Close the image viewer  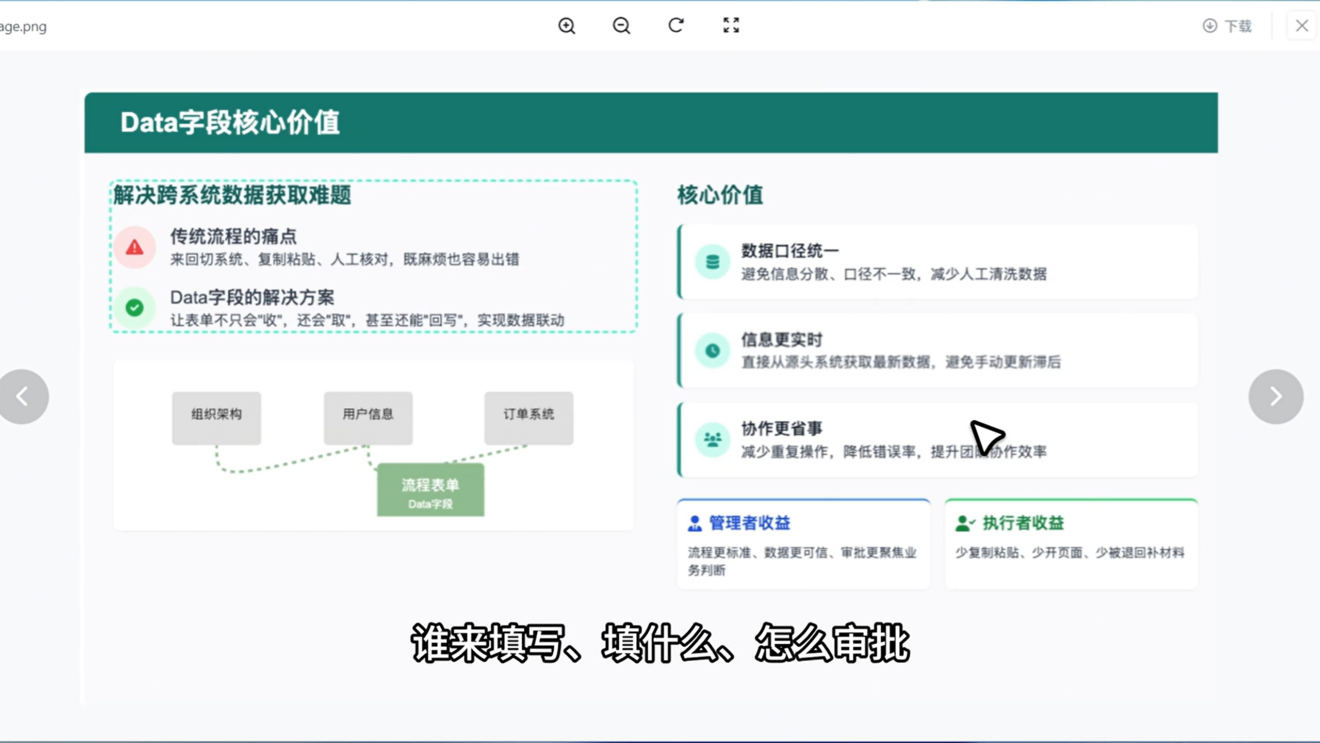pos(1302,26)
